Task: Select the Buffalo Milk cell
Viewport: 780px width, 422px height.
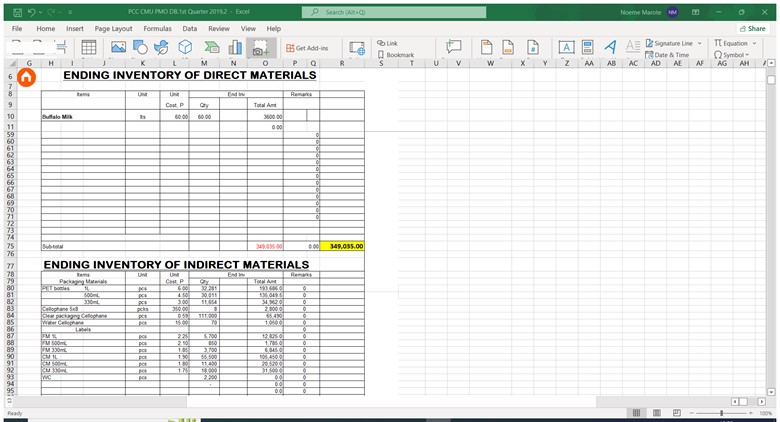Action: coord(83,116)
